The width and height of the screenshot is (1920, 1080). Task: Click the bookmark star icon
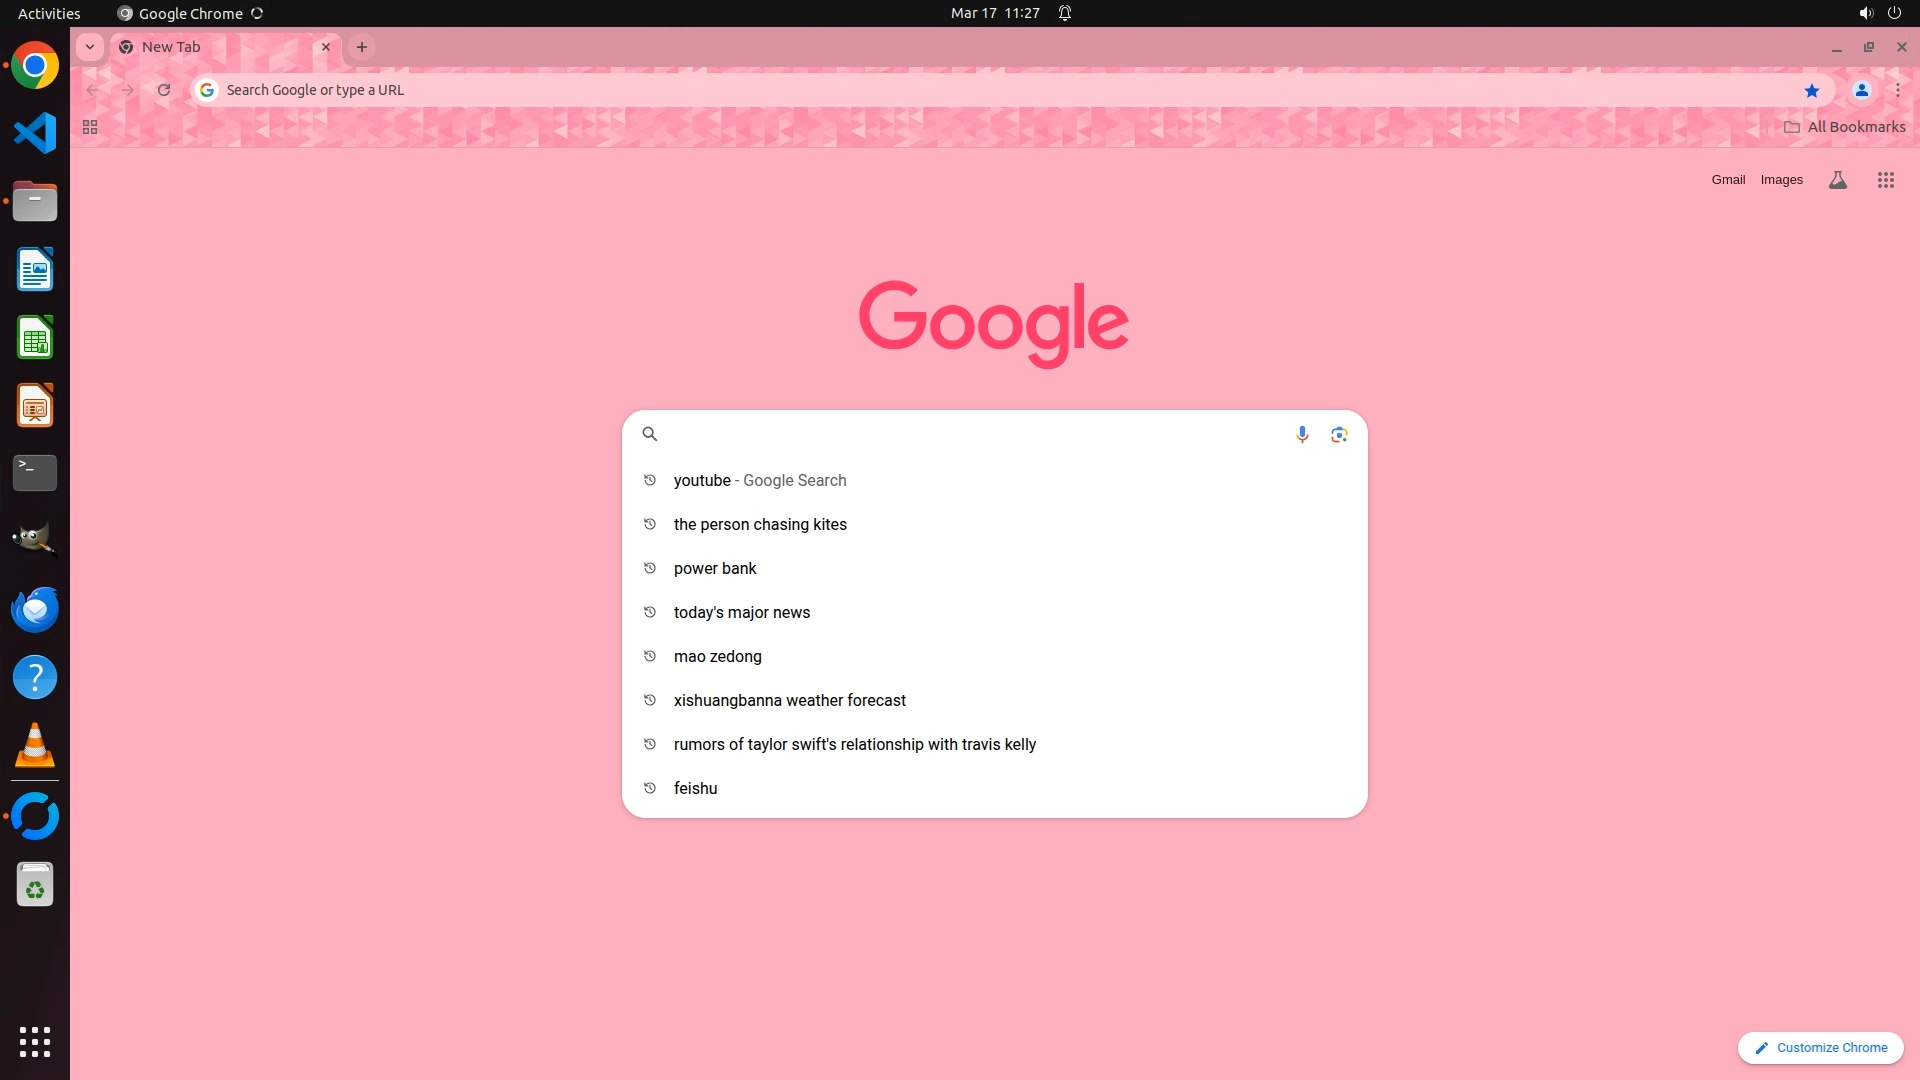click(x=1811, y=90)
